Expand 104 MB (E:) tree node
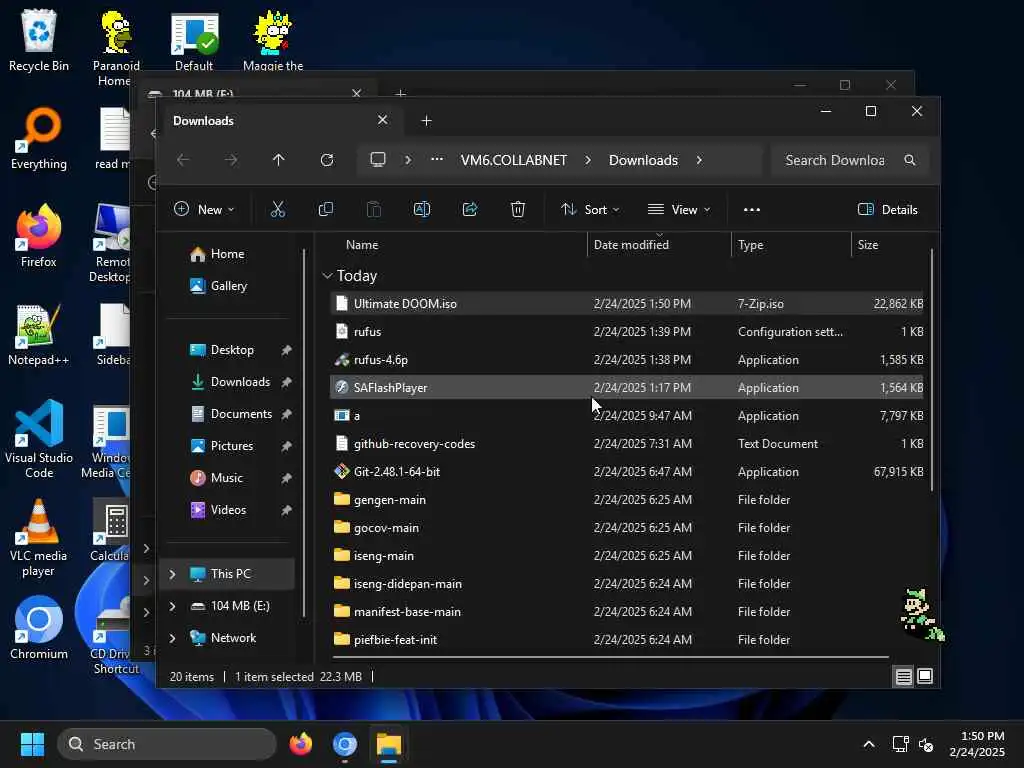 (172, 606)
